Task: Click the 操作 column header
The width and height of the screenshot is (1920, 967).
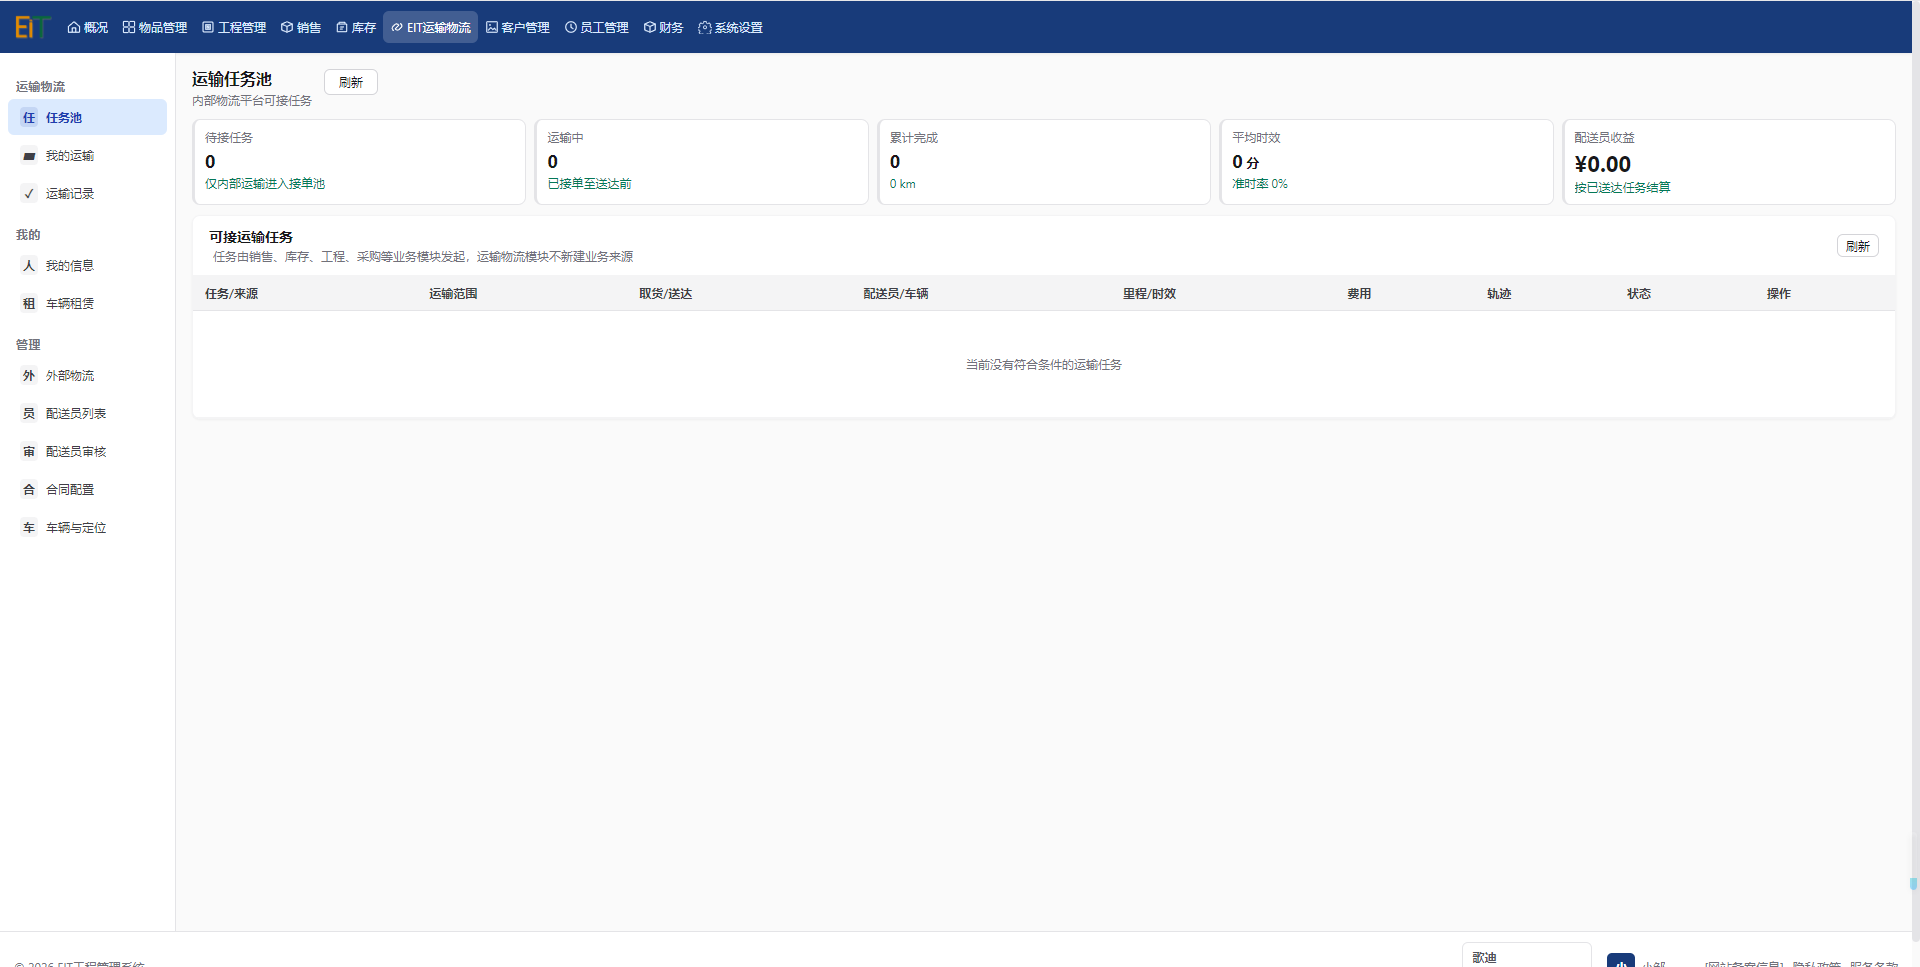Action: (x=1778, y=293)
